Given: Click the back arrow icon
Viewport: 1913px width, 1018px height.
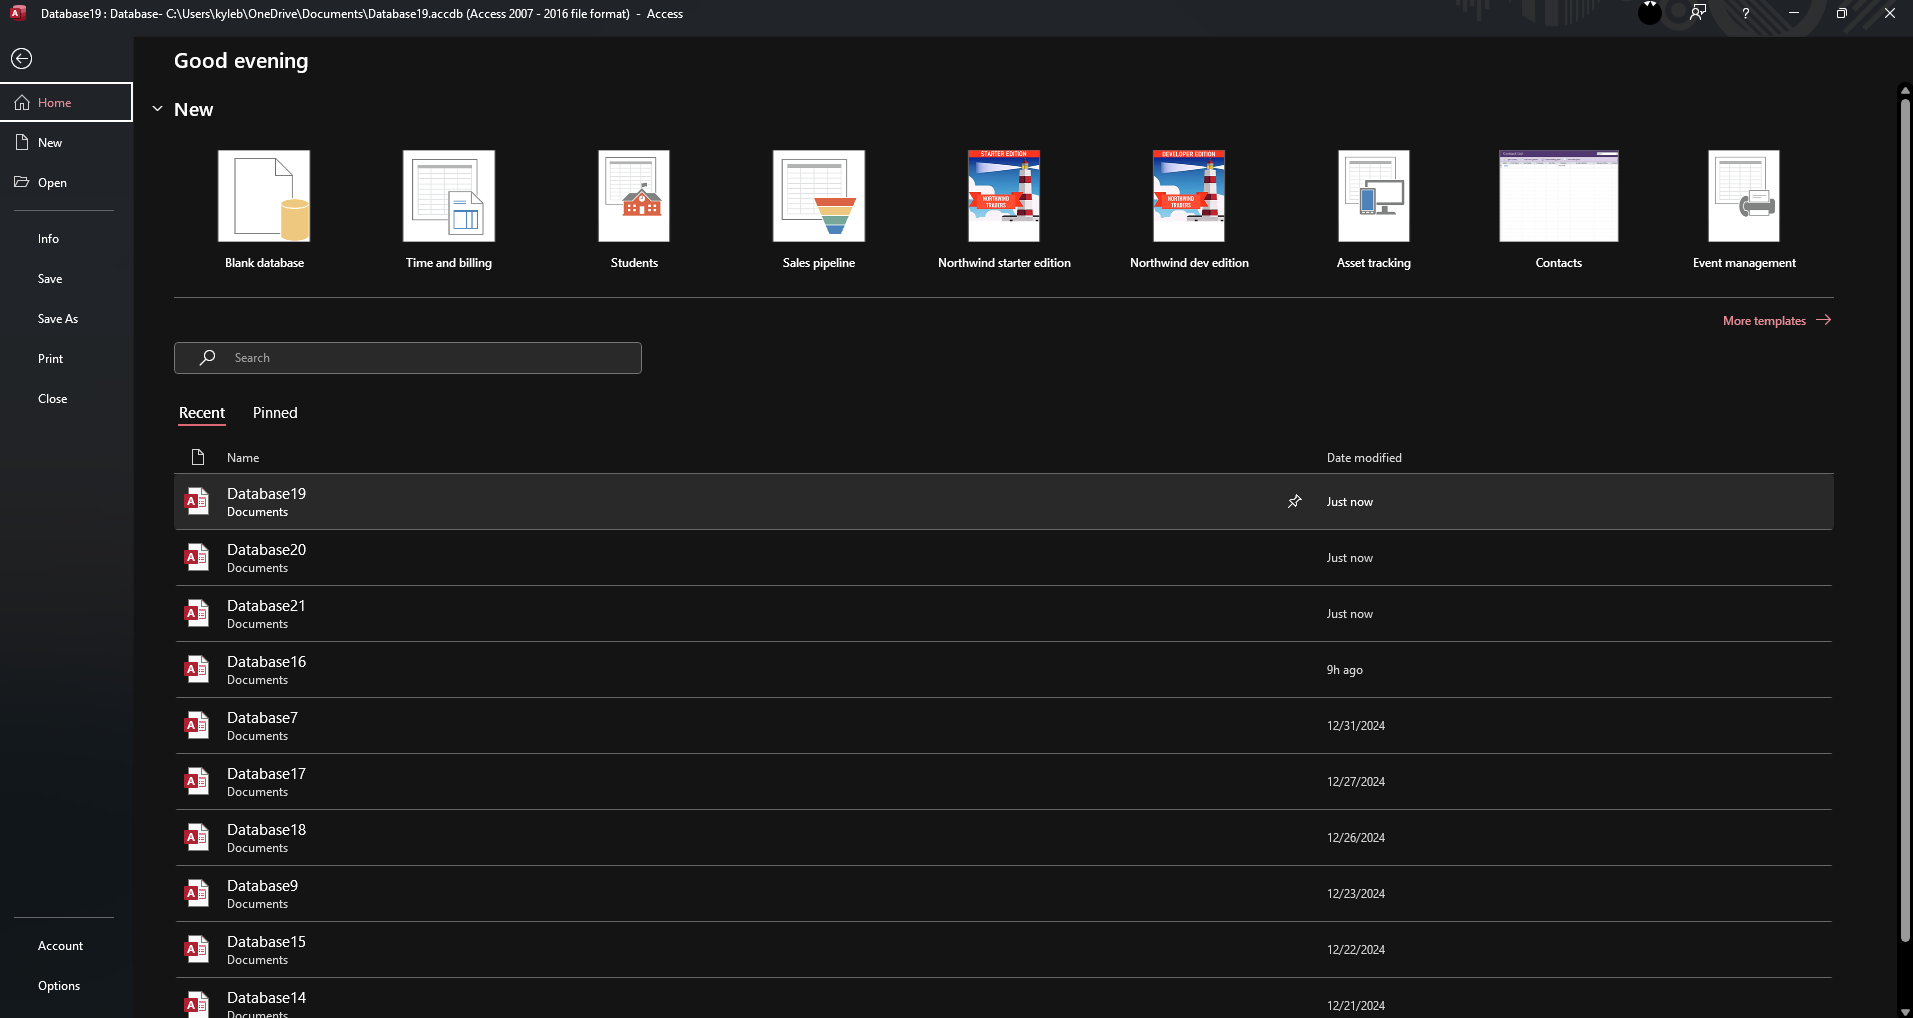Looking at the screenshot, I should coord(22,59).
